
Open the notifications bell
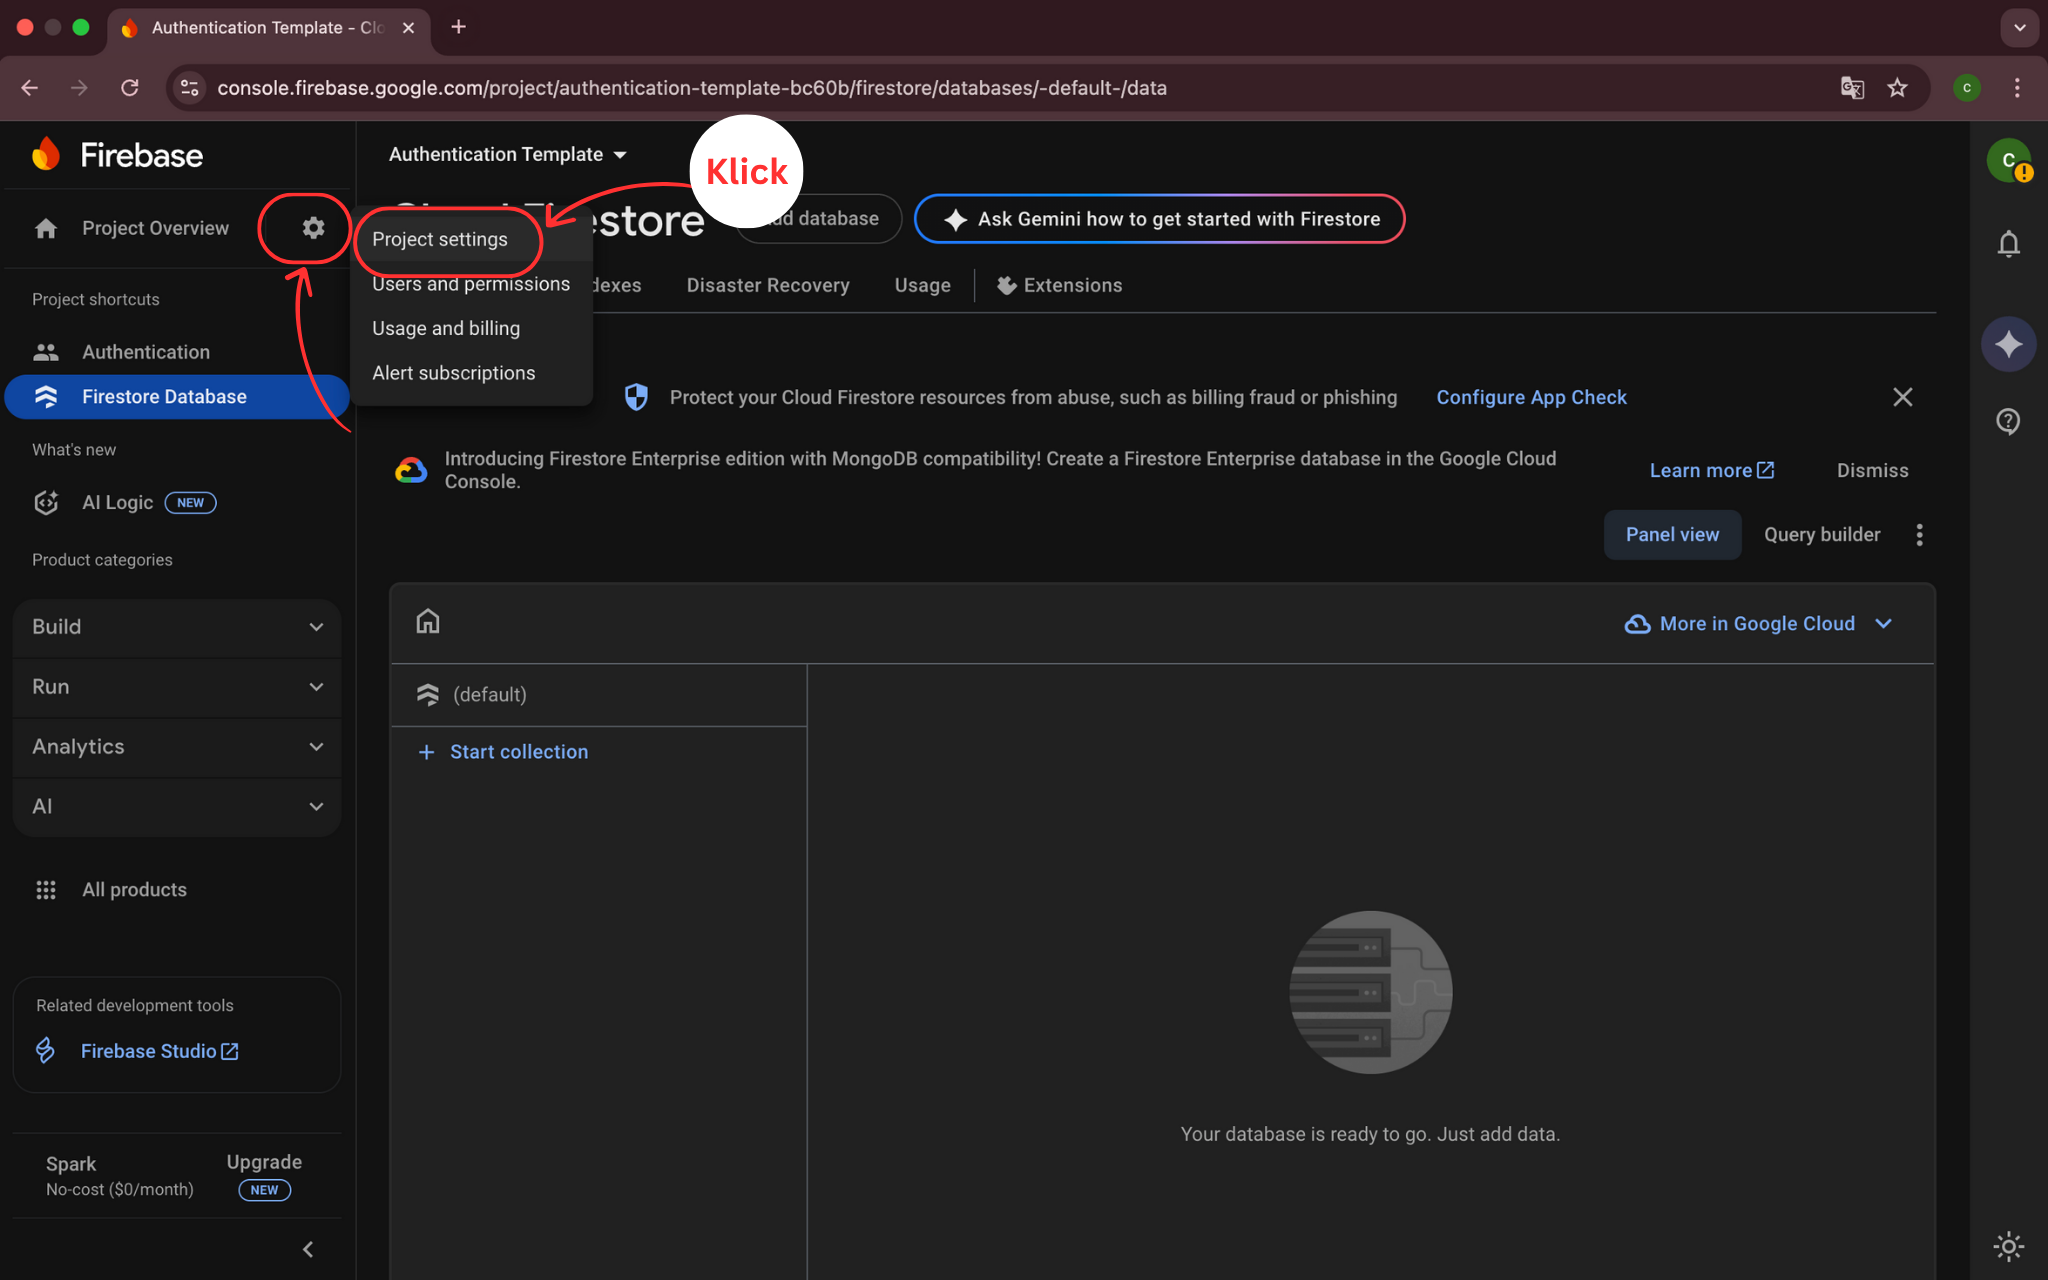pos(2008,244)
